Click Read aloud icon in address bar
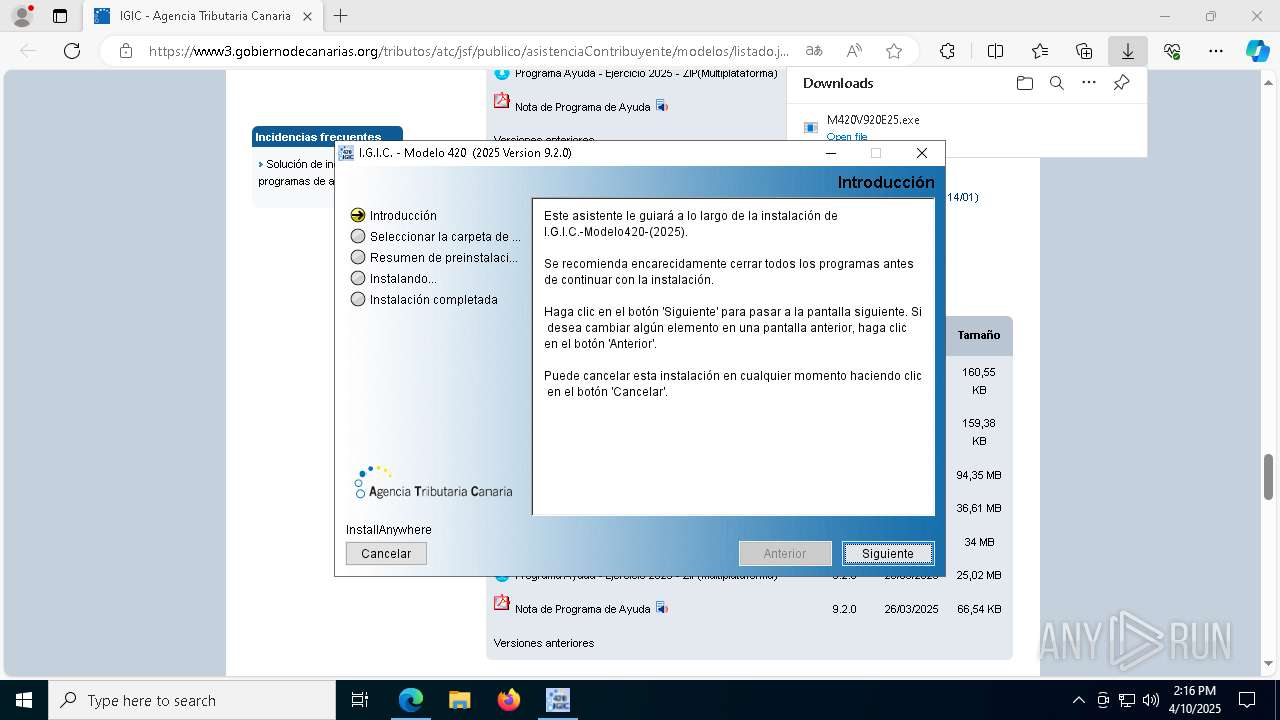 coord(854,51)
